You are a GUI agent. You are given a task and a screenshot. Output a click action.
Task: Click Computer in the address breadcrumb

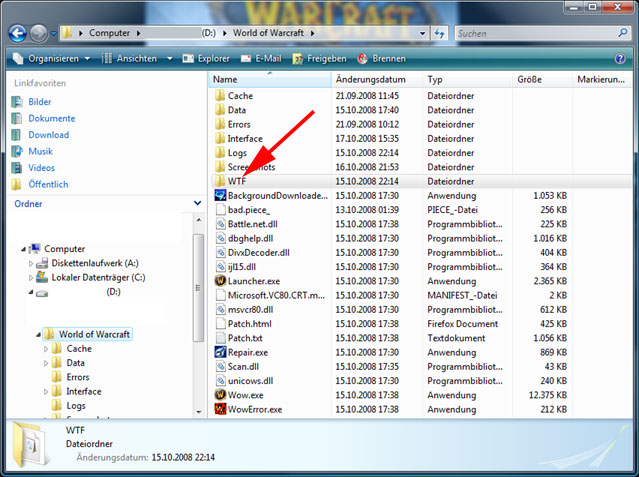109,33
